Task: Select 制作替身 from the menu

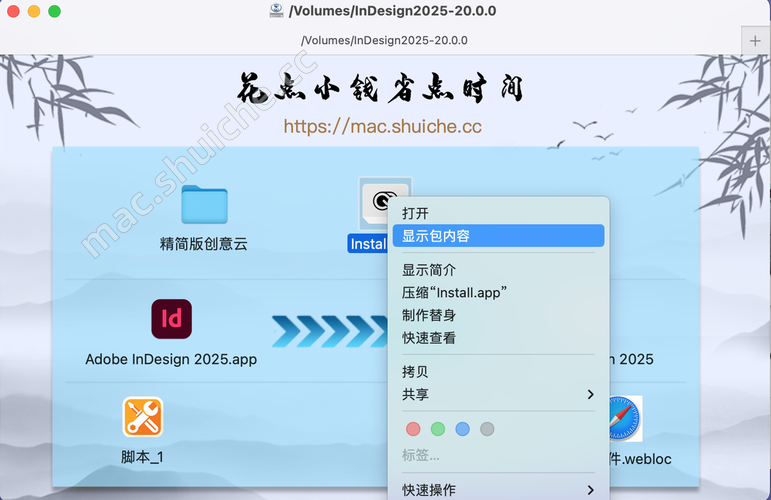Action: coord(429,315)
